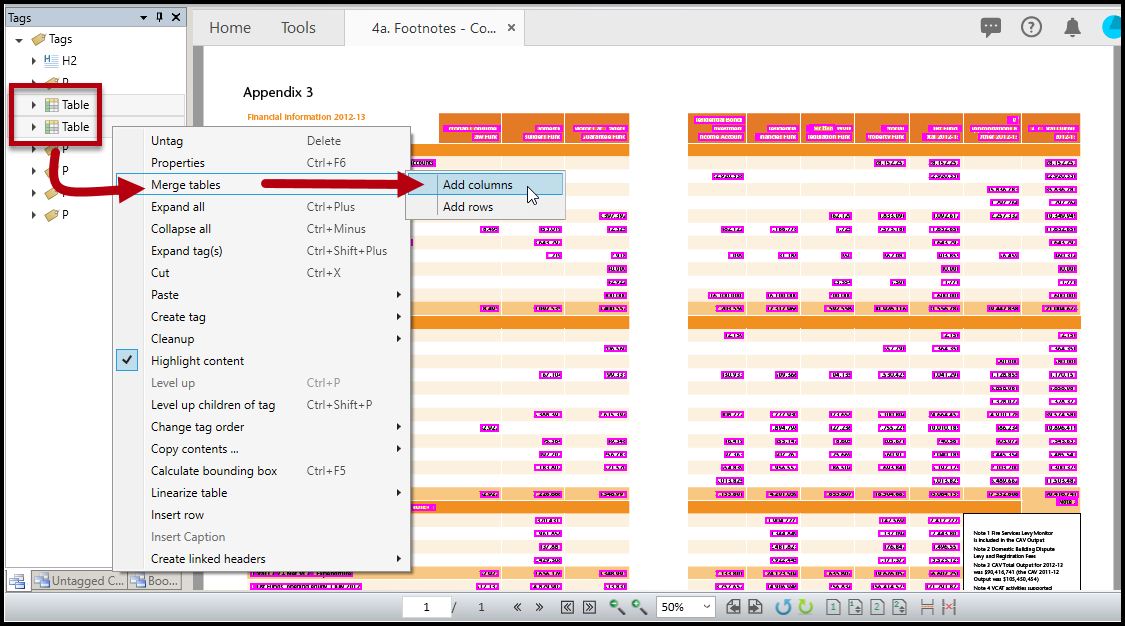This screenshot has height=626, width=1125.
Task: Open the Tags panel options dropdown arrow
Action: point(143,18)
